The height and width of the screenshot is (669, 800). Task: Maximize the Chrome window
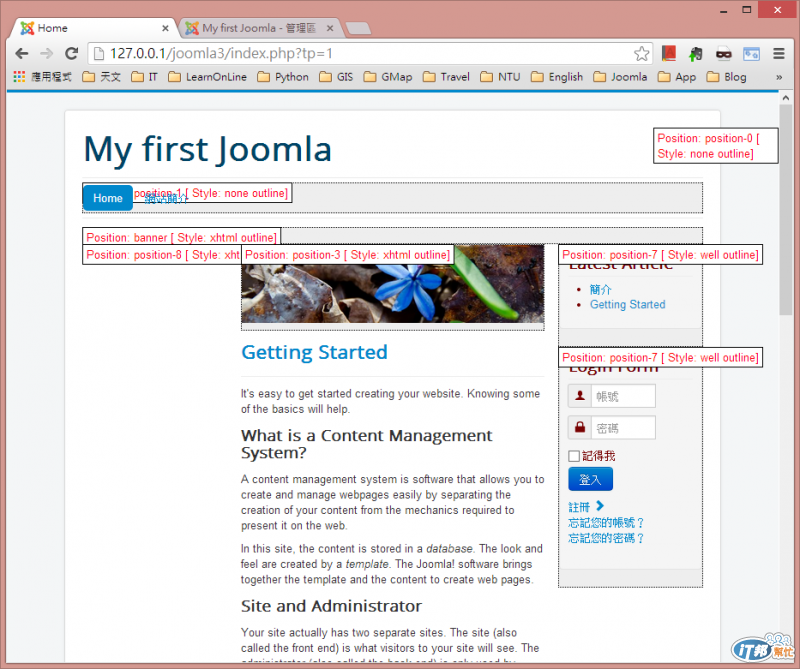[746, 10]
